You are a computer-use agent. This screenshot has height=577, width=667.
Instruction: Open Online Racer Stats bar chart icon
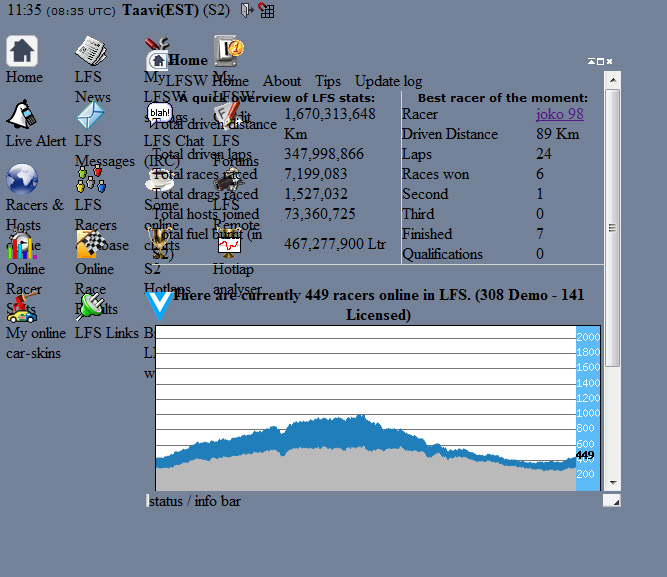coord(21,244)
